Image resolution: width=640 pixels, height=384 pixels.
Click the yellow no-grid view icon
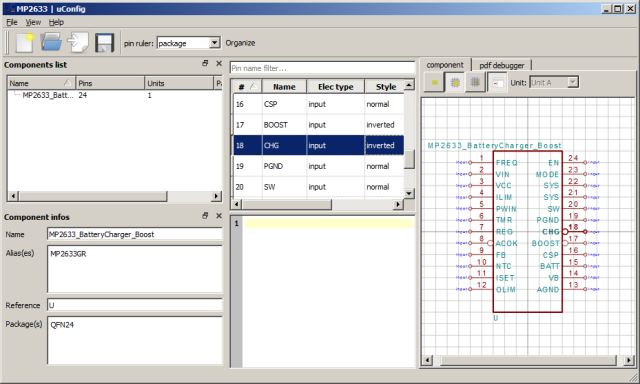point(434,82)
